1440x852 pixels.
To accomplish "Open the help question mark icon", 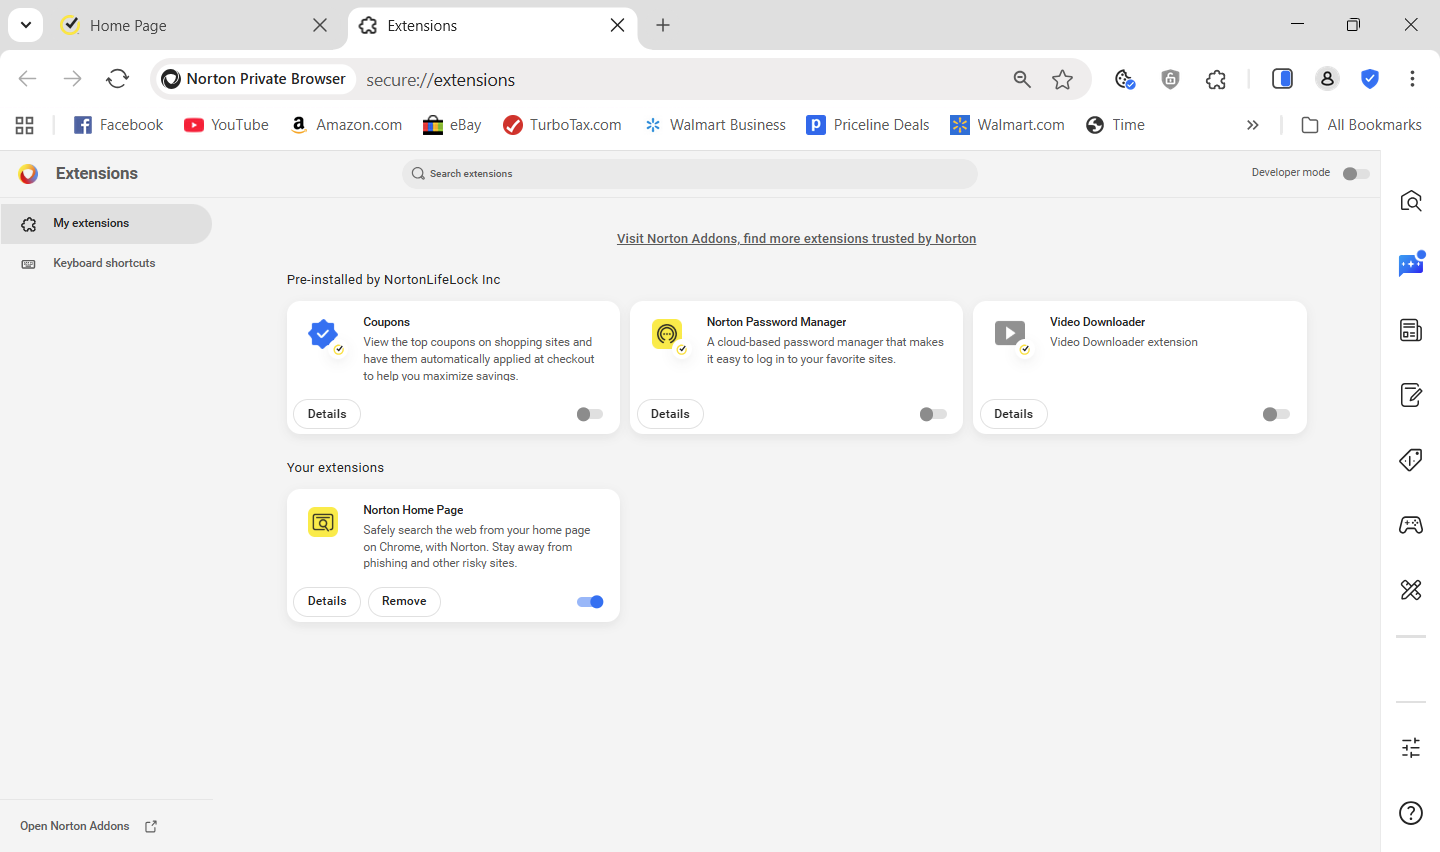I will click(x=1411, y=813).
